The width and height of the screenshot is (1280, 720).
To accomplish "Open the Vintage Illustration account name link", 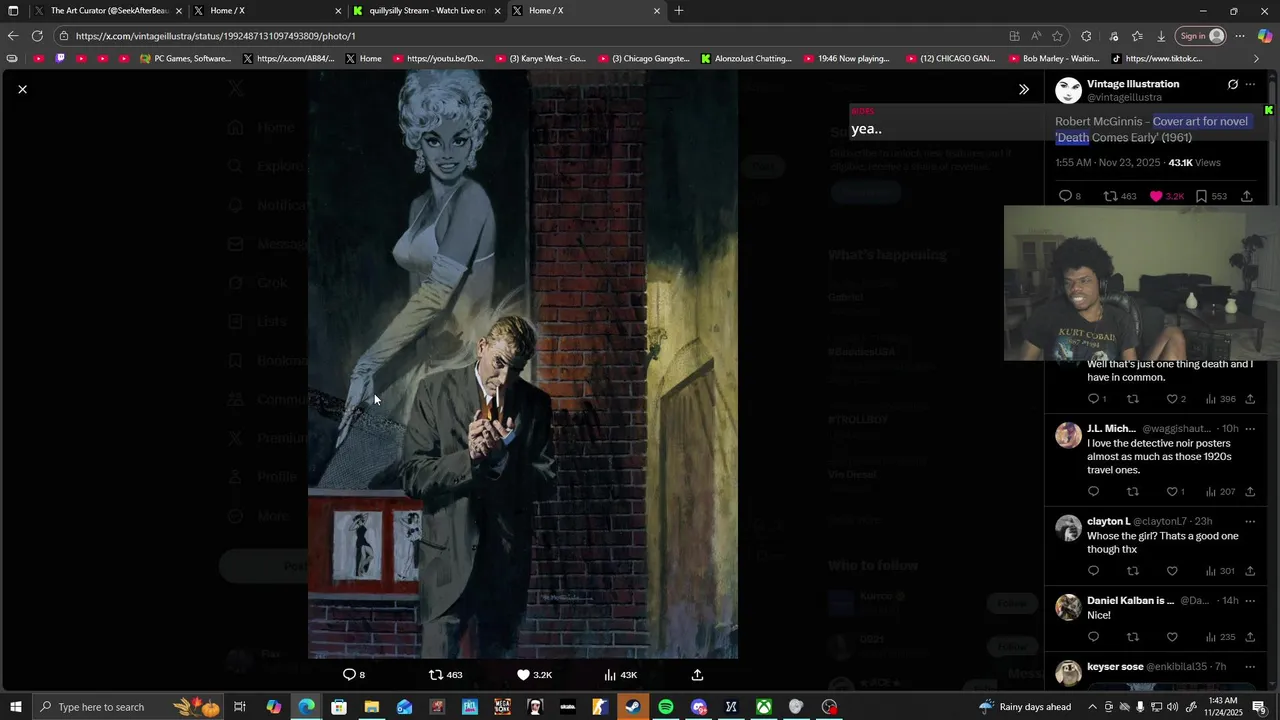I will click(x=1133, y=84).
